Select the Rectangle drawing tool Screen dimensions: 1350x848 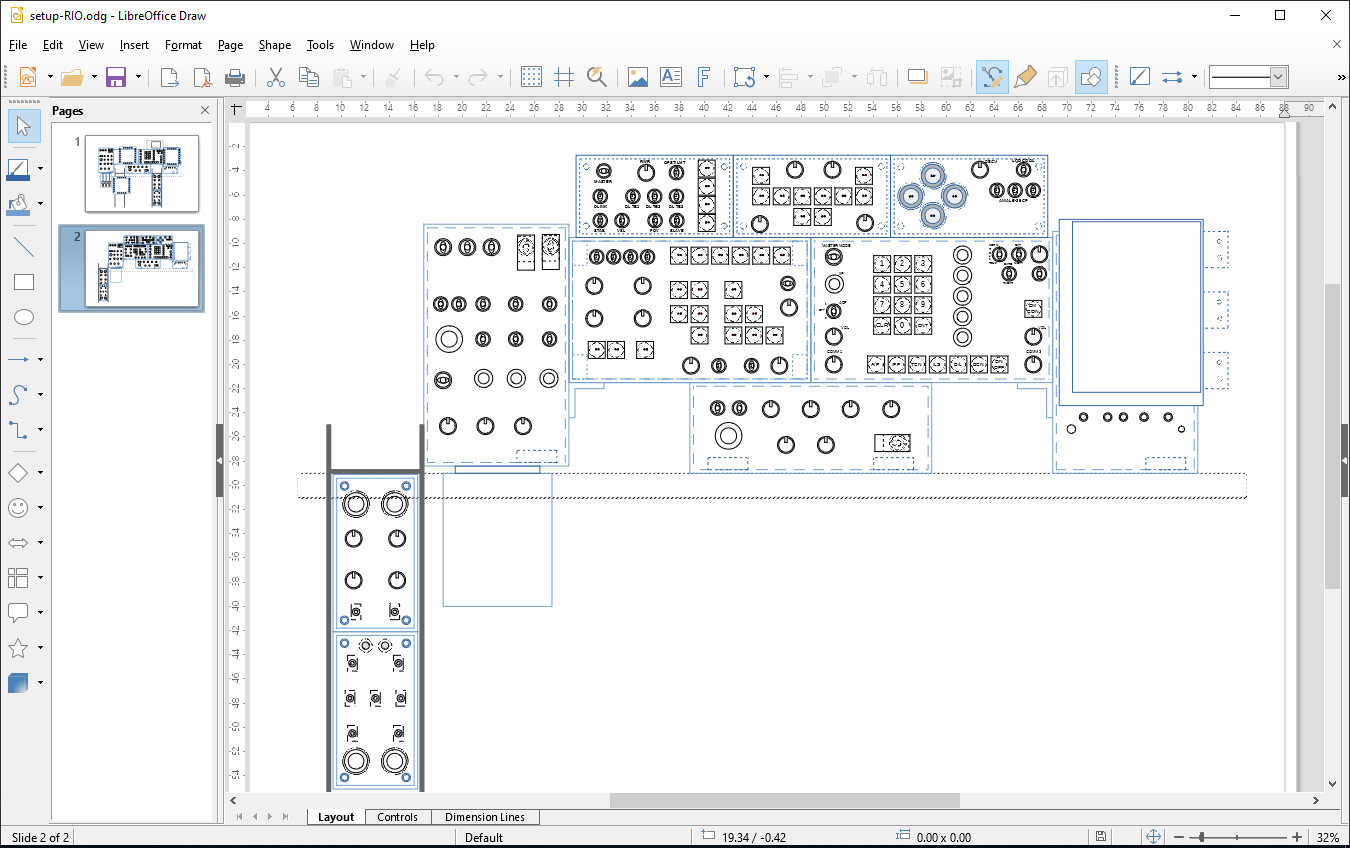click(x=24, y=283)
